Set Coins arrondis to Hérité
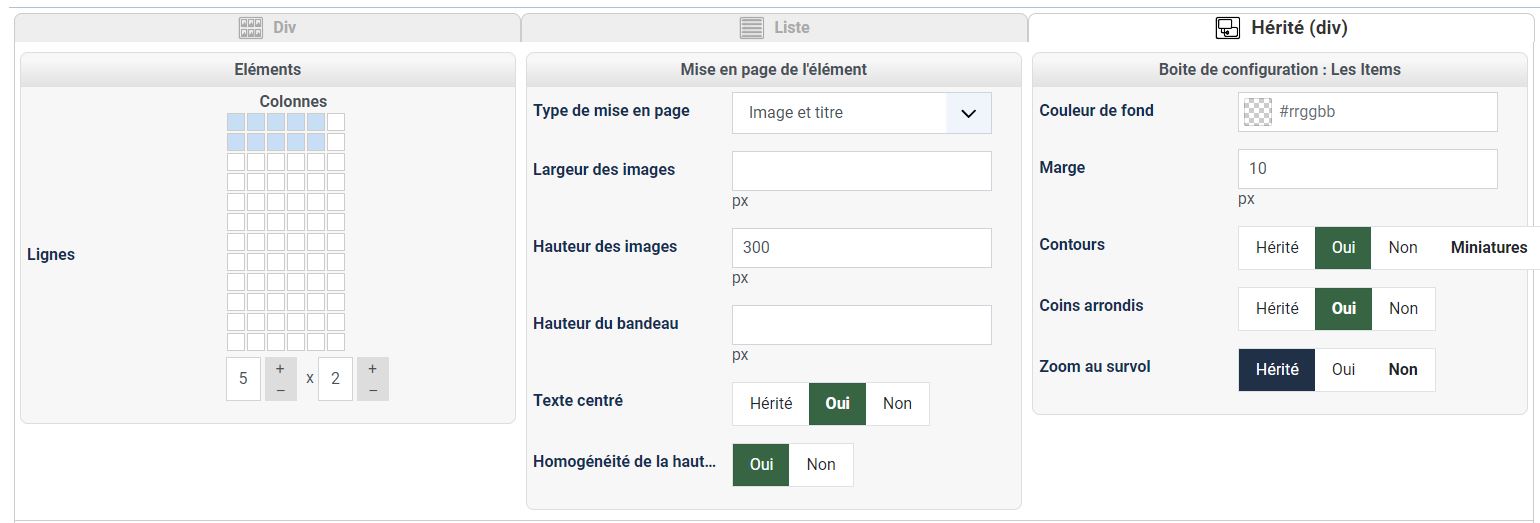The width and height of the screenshot is (1540, 523). [1276, 309]
